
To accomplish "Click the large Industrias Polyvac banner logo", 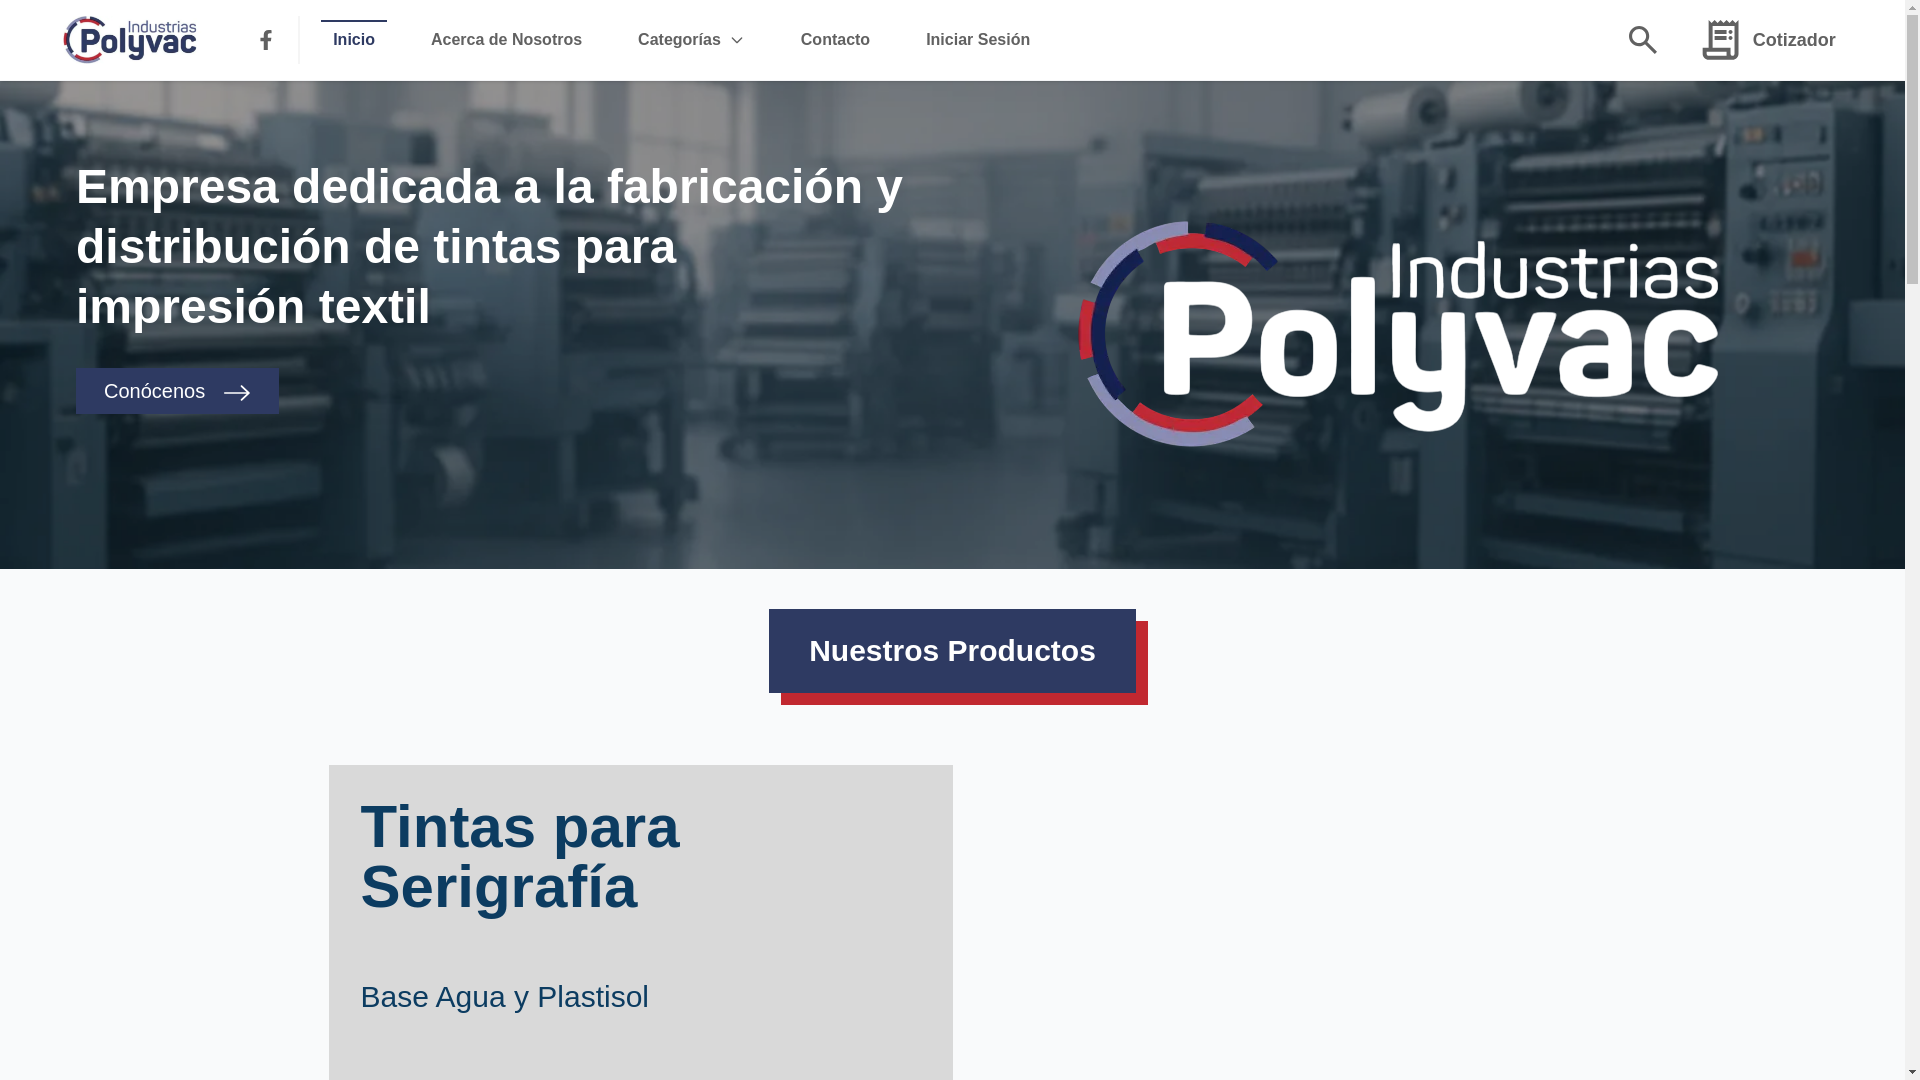I will [x=1398, y=333].
